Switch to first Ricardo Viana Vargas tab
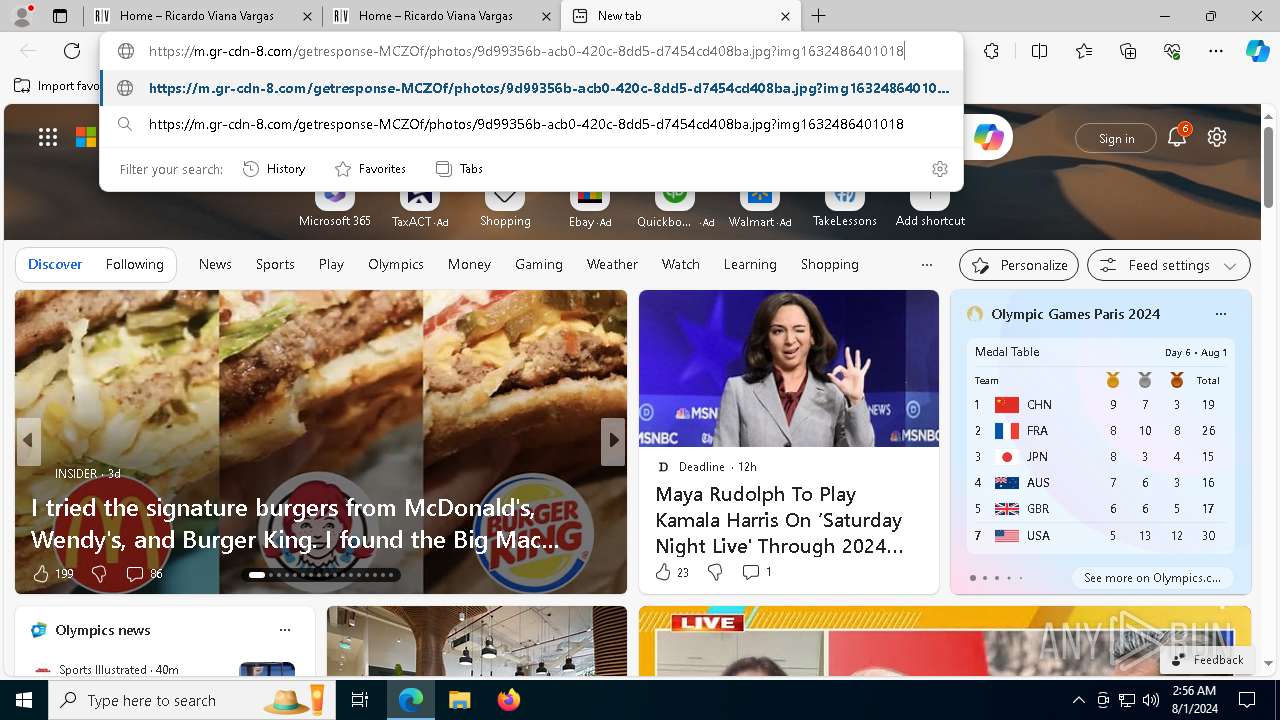 [x=203, y=16]
